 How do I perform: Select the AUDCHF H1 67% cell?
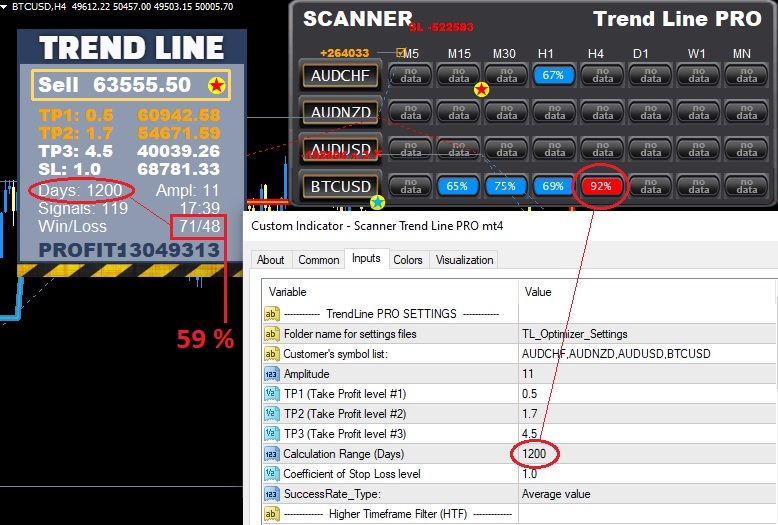553,75
